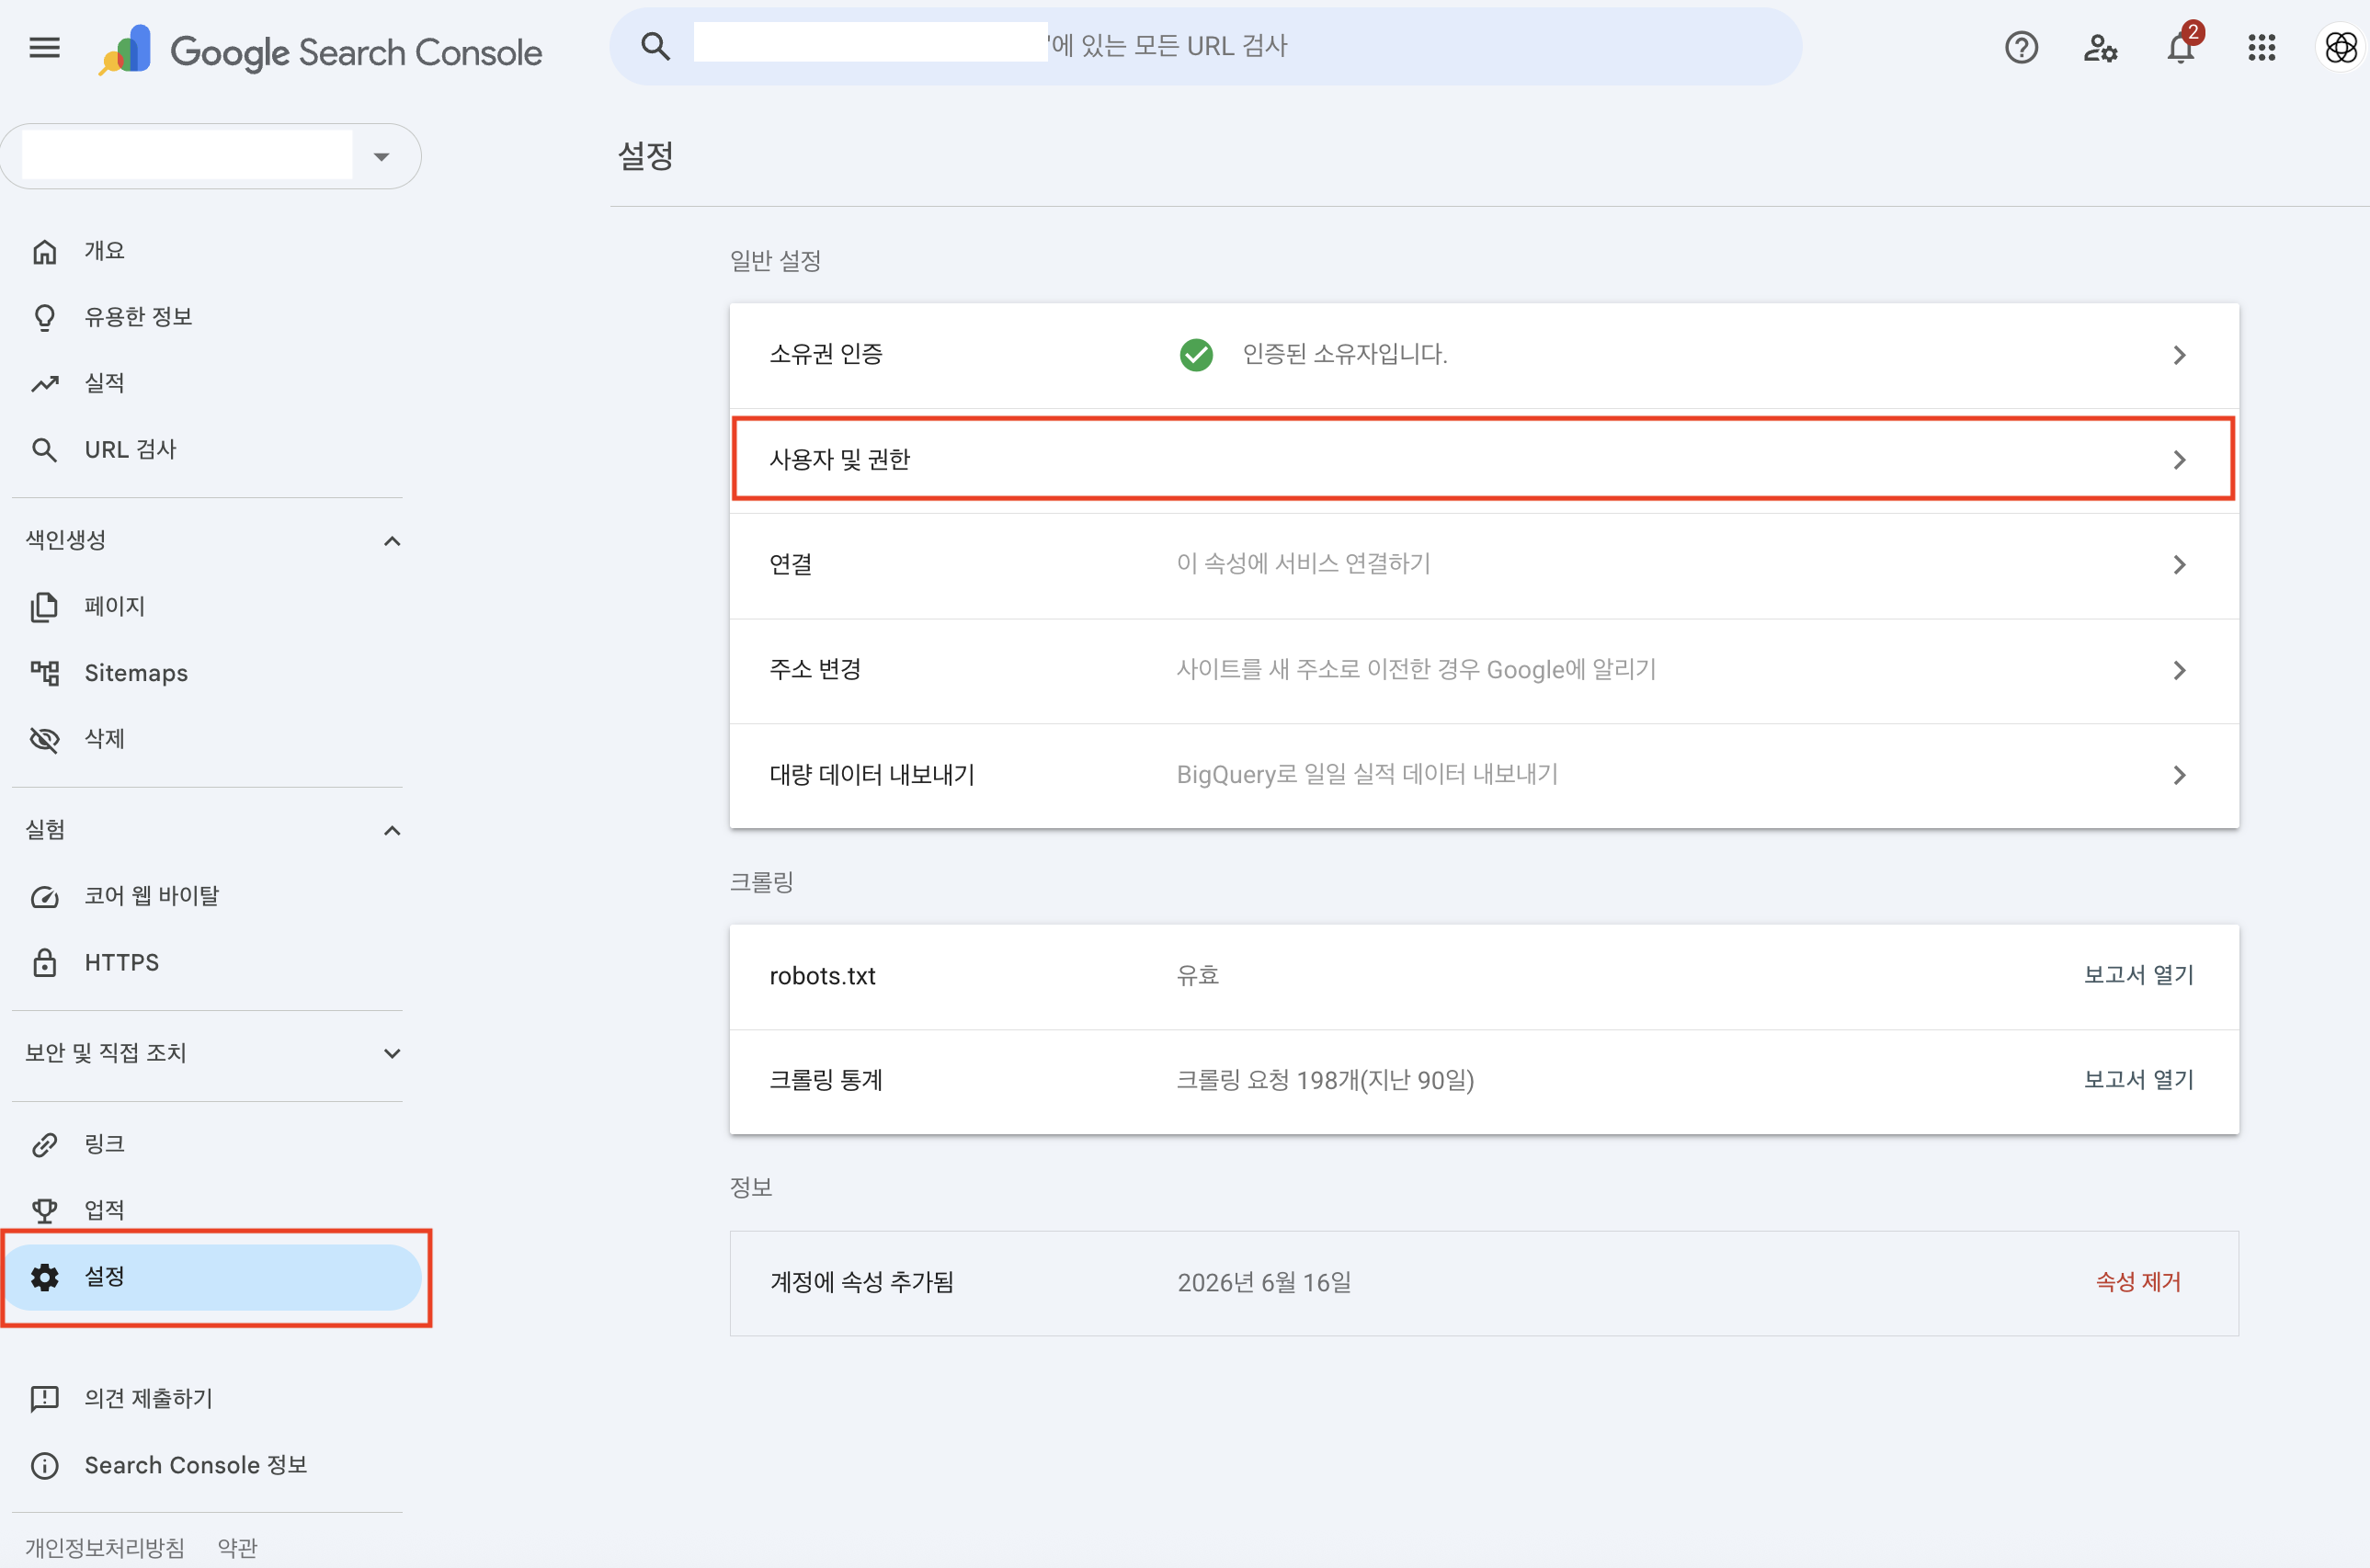Open the hamburger main menu
The image size is (2370, 1568).
44,47
